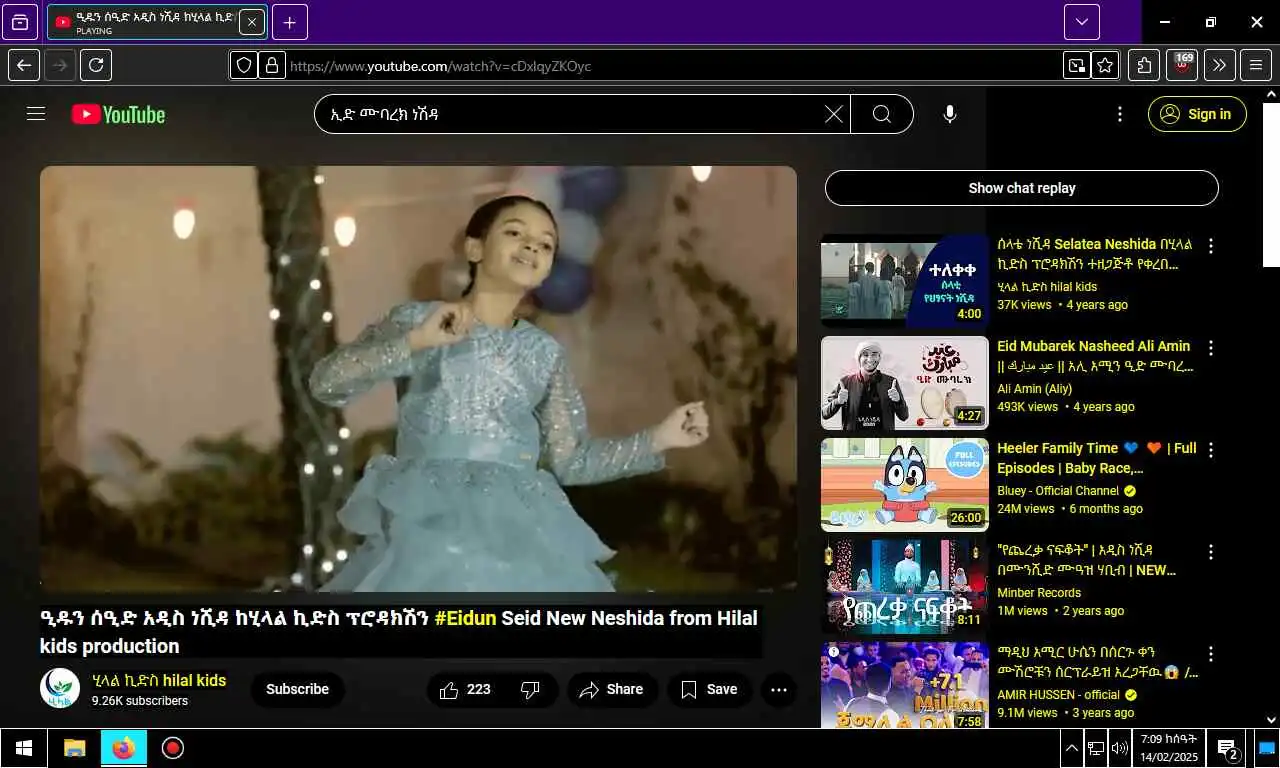The height and width of the screenshot is (768, 1280).
Task: Open more actions under video
Action: [778, 689]
